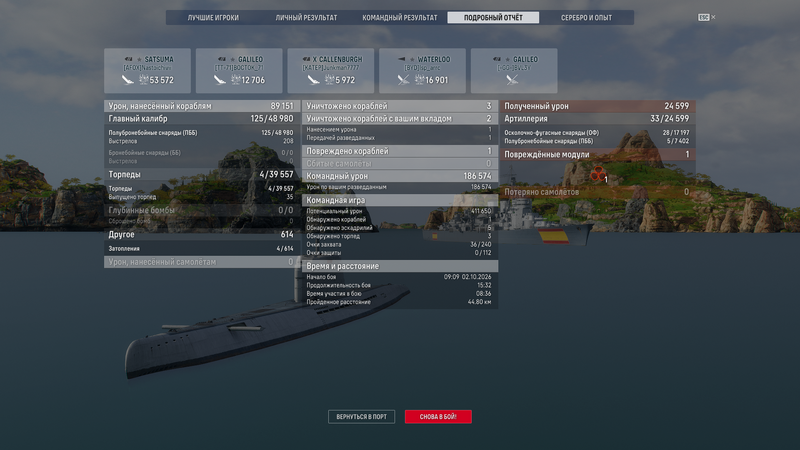Click the Командная игра header
This screenshot has height=450, width=800.
tap(400, 201)
